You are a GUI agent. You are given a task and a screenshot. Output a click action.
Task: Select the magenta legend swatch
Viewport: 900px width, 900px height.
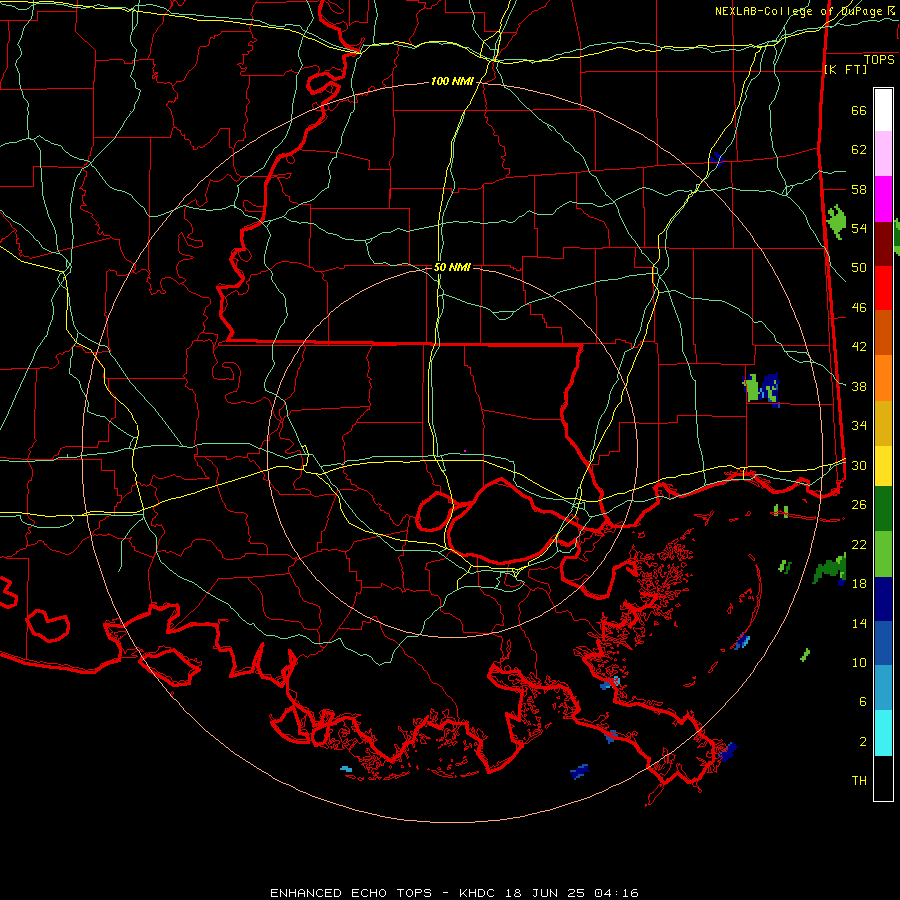click(883, 199)
